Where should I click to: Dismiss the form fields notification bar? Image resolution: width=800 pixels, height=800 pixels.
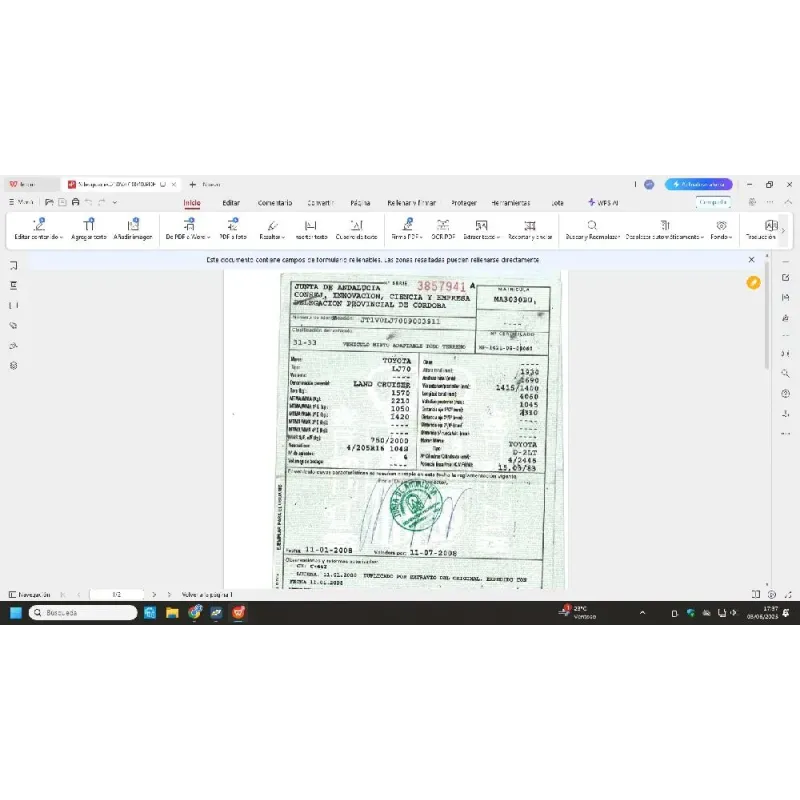752,259
